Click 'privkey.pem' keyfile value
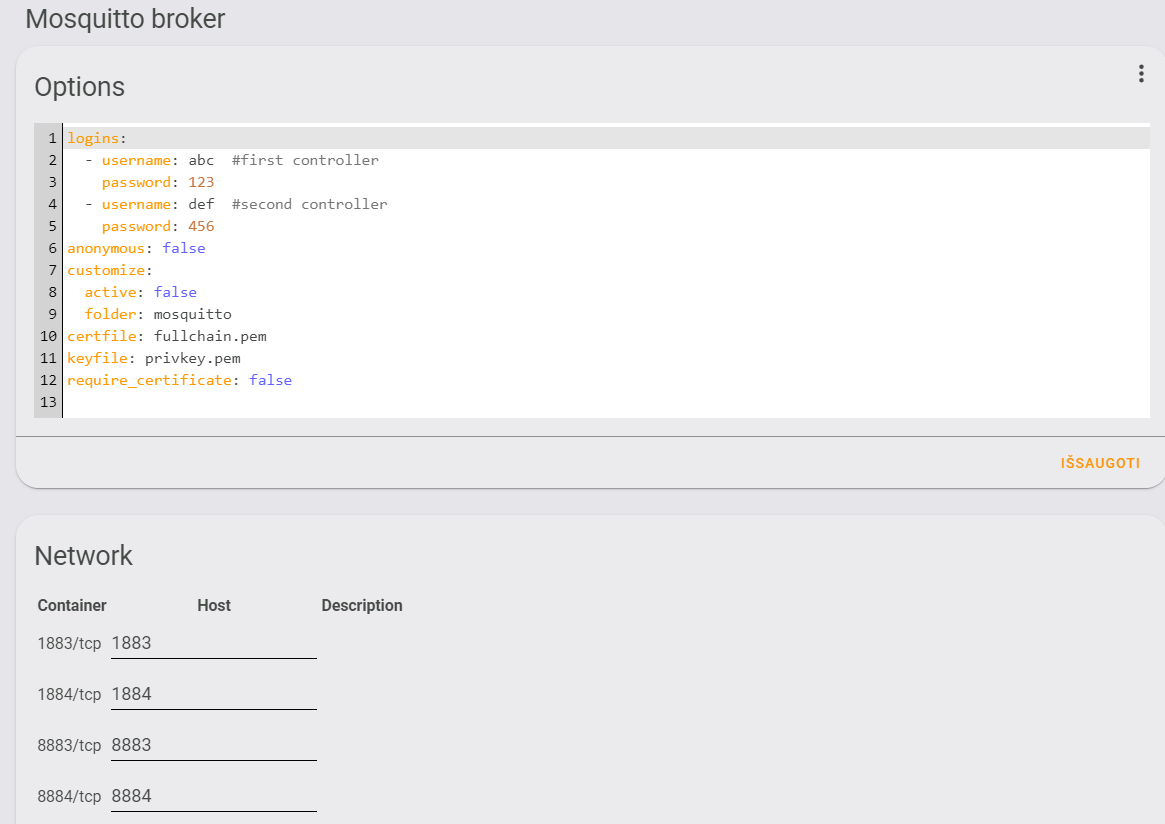 (192, 358)
